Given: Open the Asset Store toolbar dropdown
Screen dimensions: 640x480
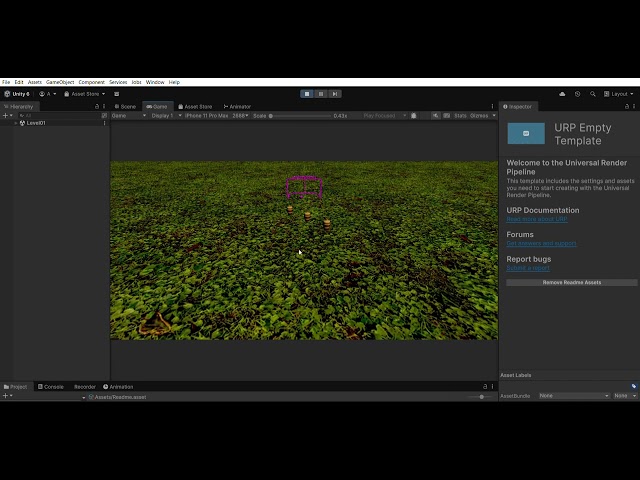Looking at the screenshot, I should click(x=84, y=94).
